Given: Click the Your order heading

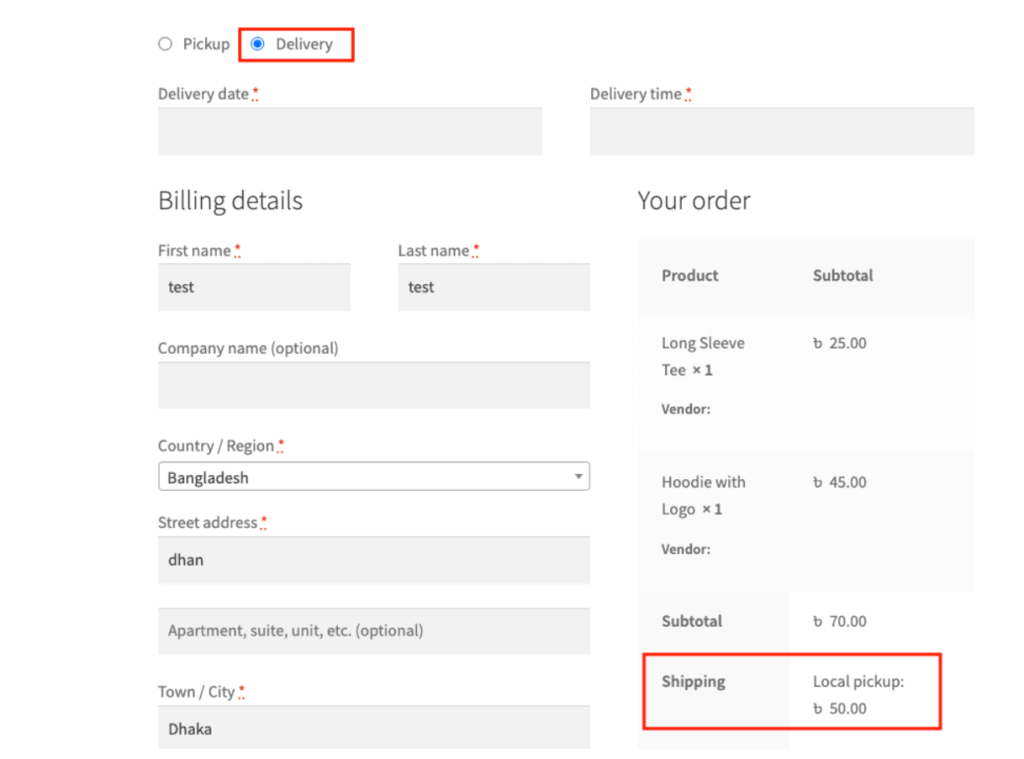Looking at the screenshot, I should (x=694, y=201).
